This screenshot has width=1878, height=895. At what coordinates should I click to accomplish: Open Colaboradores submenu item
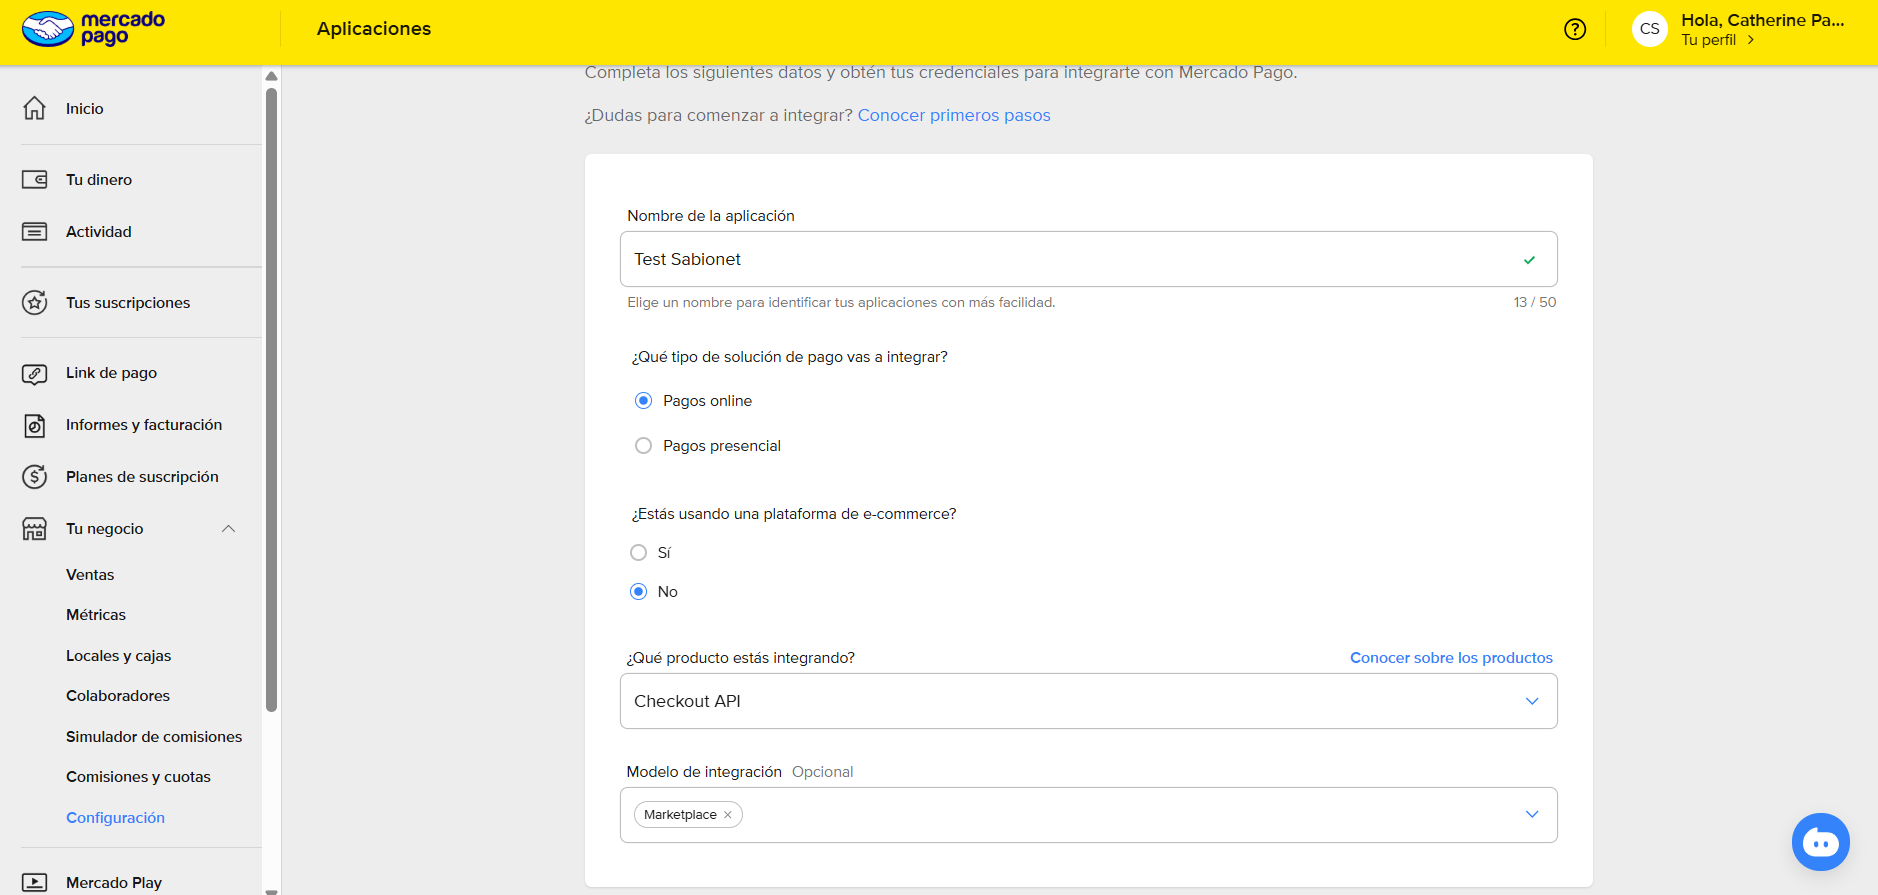coord(118,696)
